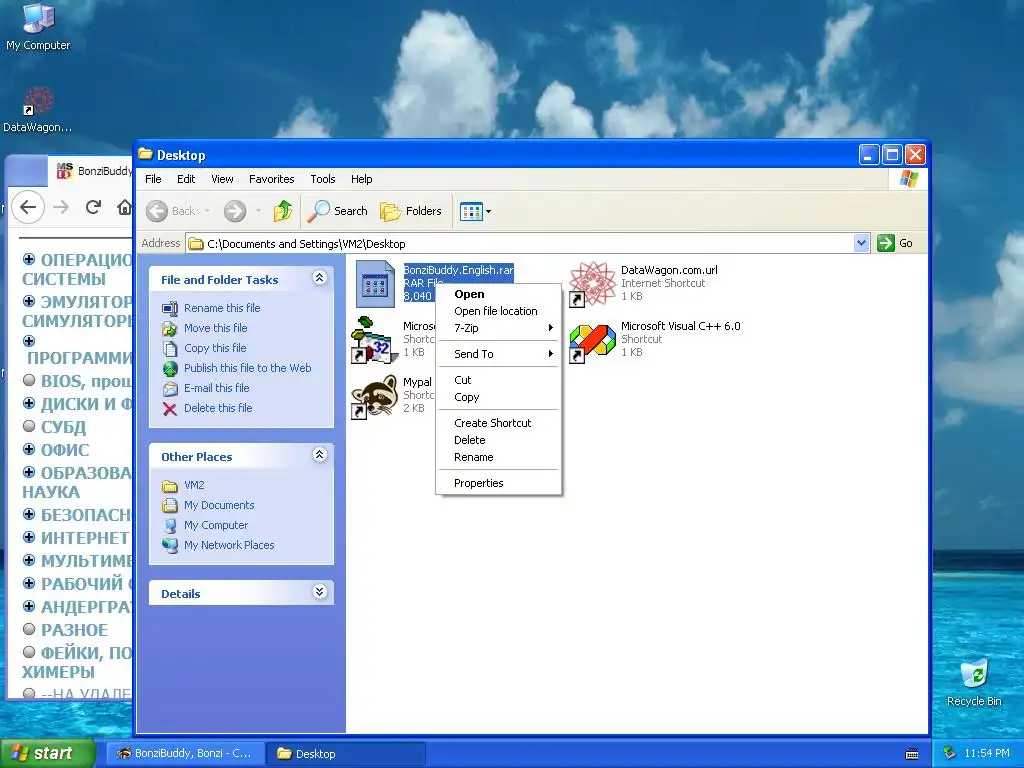The height and width of the screenshot is (768, 1024).
Task: Select the Microsoft Visual C++ 6.0 icon
Action: 592,341
